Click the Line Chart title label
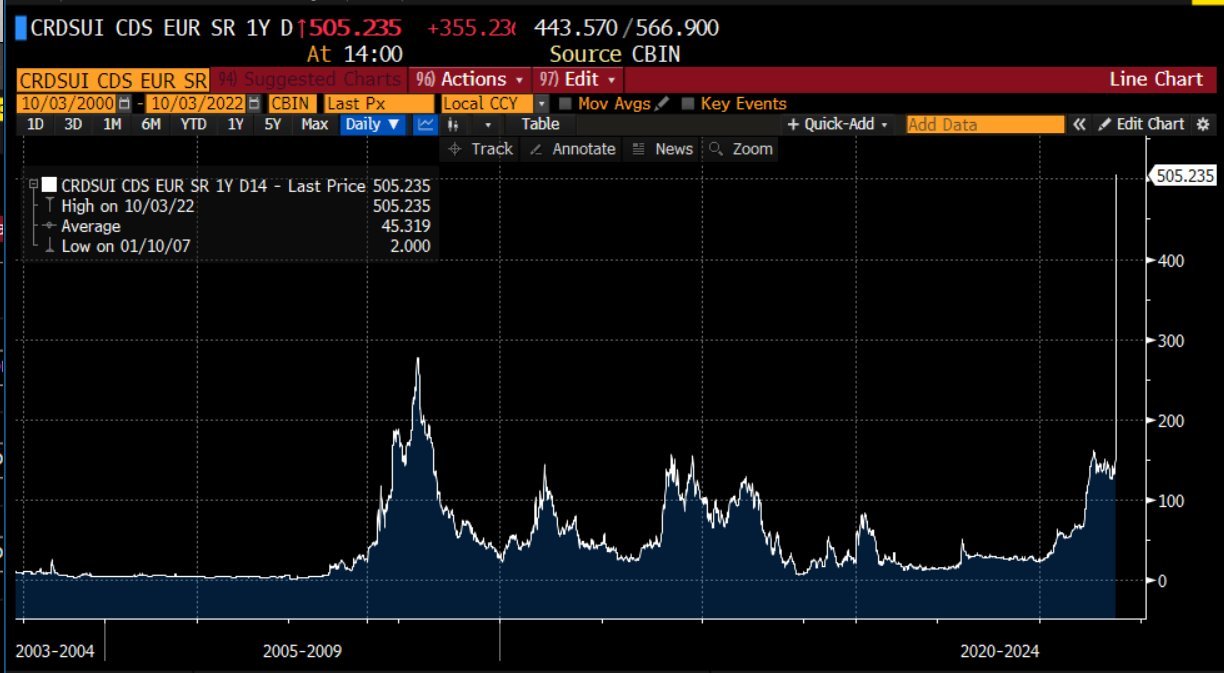This screenshot has width=1224, height=673. coord(1156,79)
